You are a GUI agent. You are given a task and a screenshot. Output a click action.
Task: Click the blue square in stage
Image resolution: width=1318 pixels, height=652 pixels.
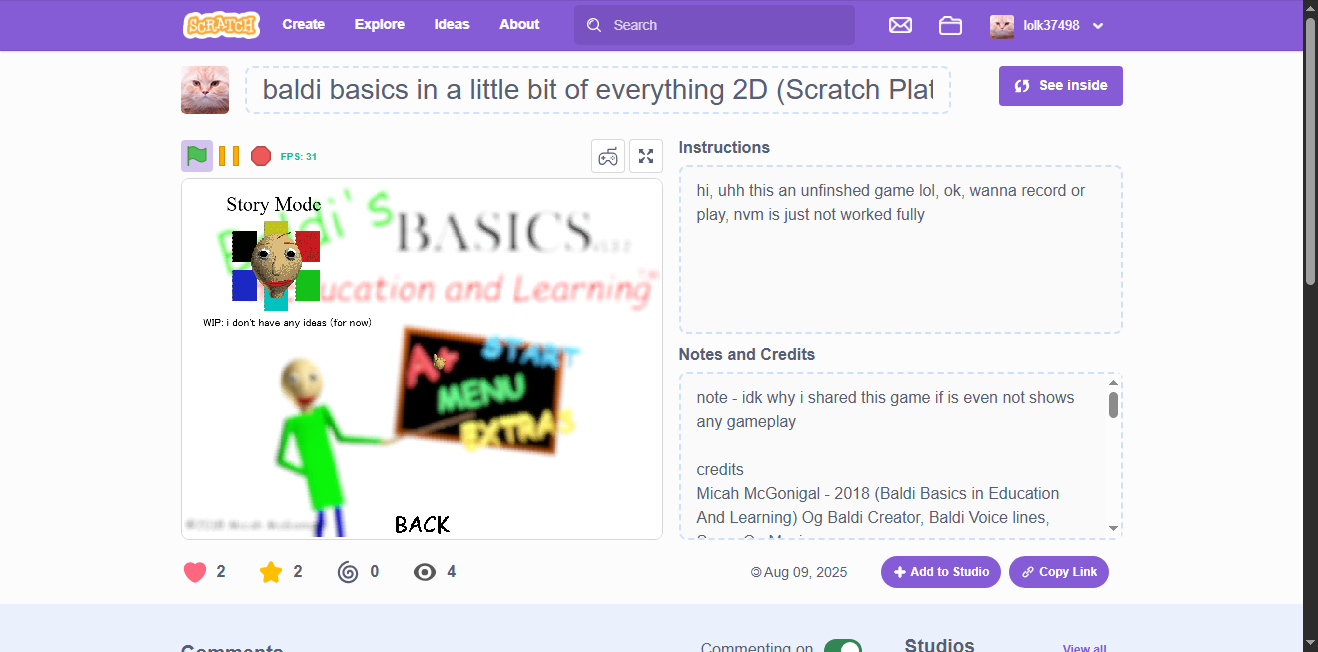(x=244, y=286)
